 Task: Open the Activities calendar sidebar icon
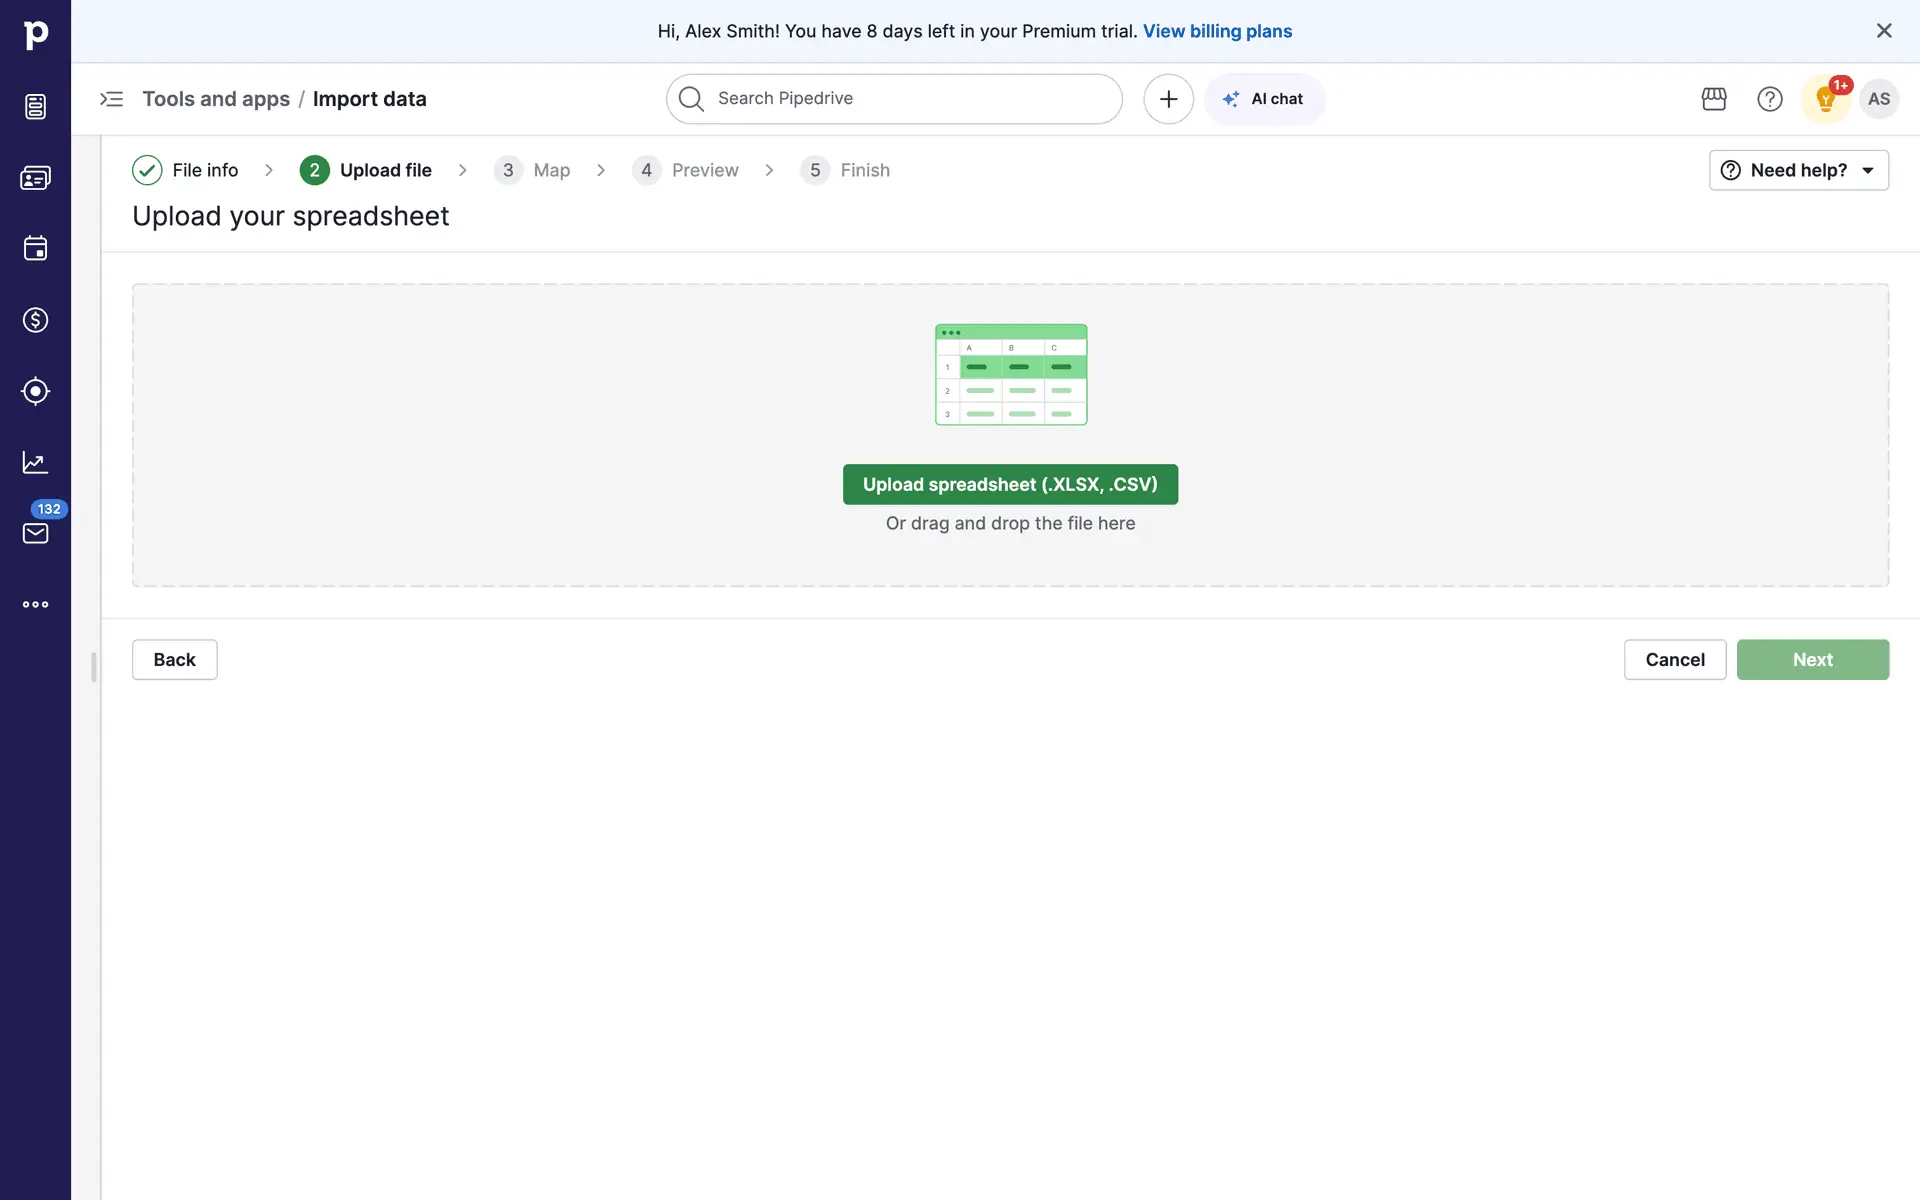35,248
